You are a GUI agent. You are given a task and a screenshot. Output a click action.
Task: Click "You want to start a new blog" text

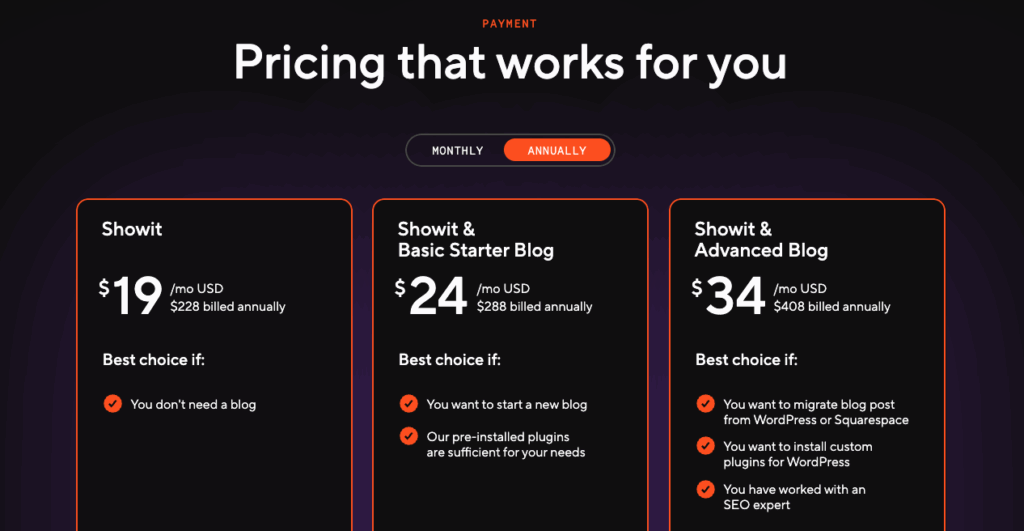(507, 405)
